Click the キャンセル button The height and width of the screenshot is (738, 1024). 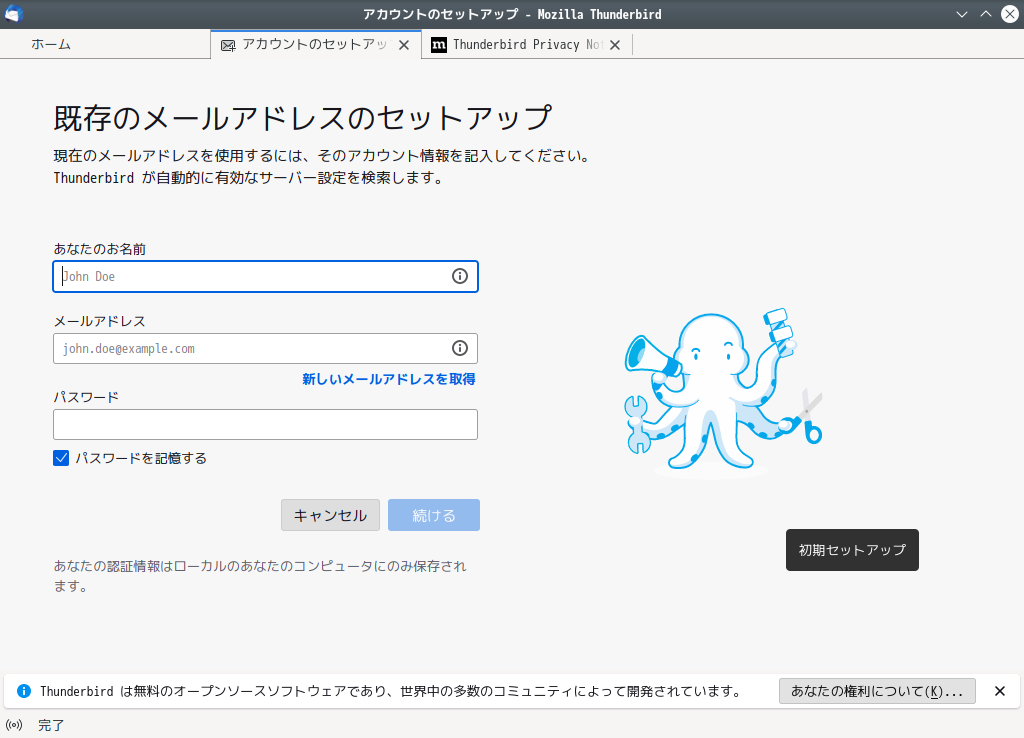coord(330,515)
